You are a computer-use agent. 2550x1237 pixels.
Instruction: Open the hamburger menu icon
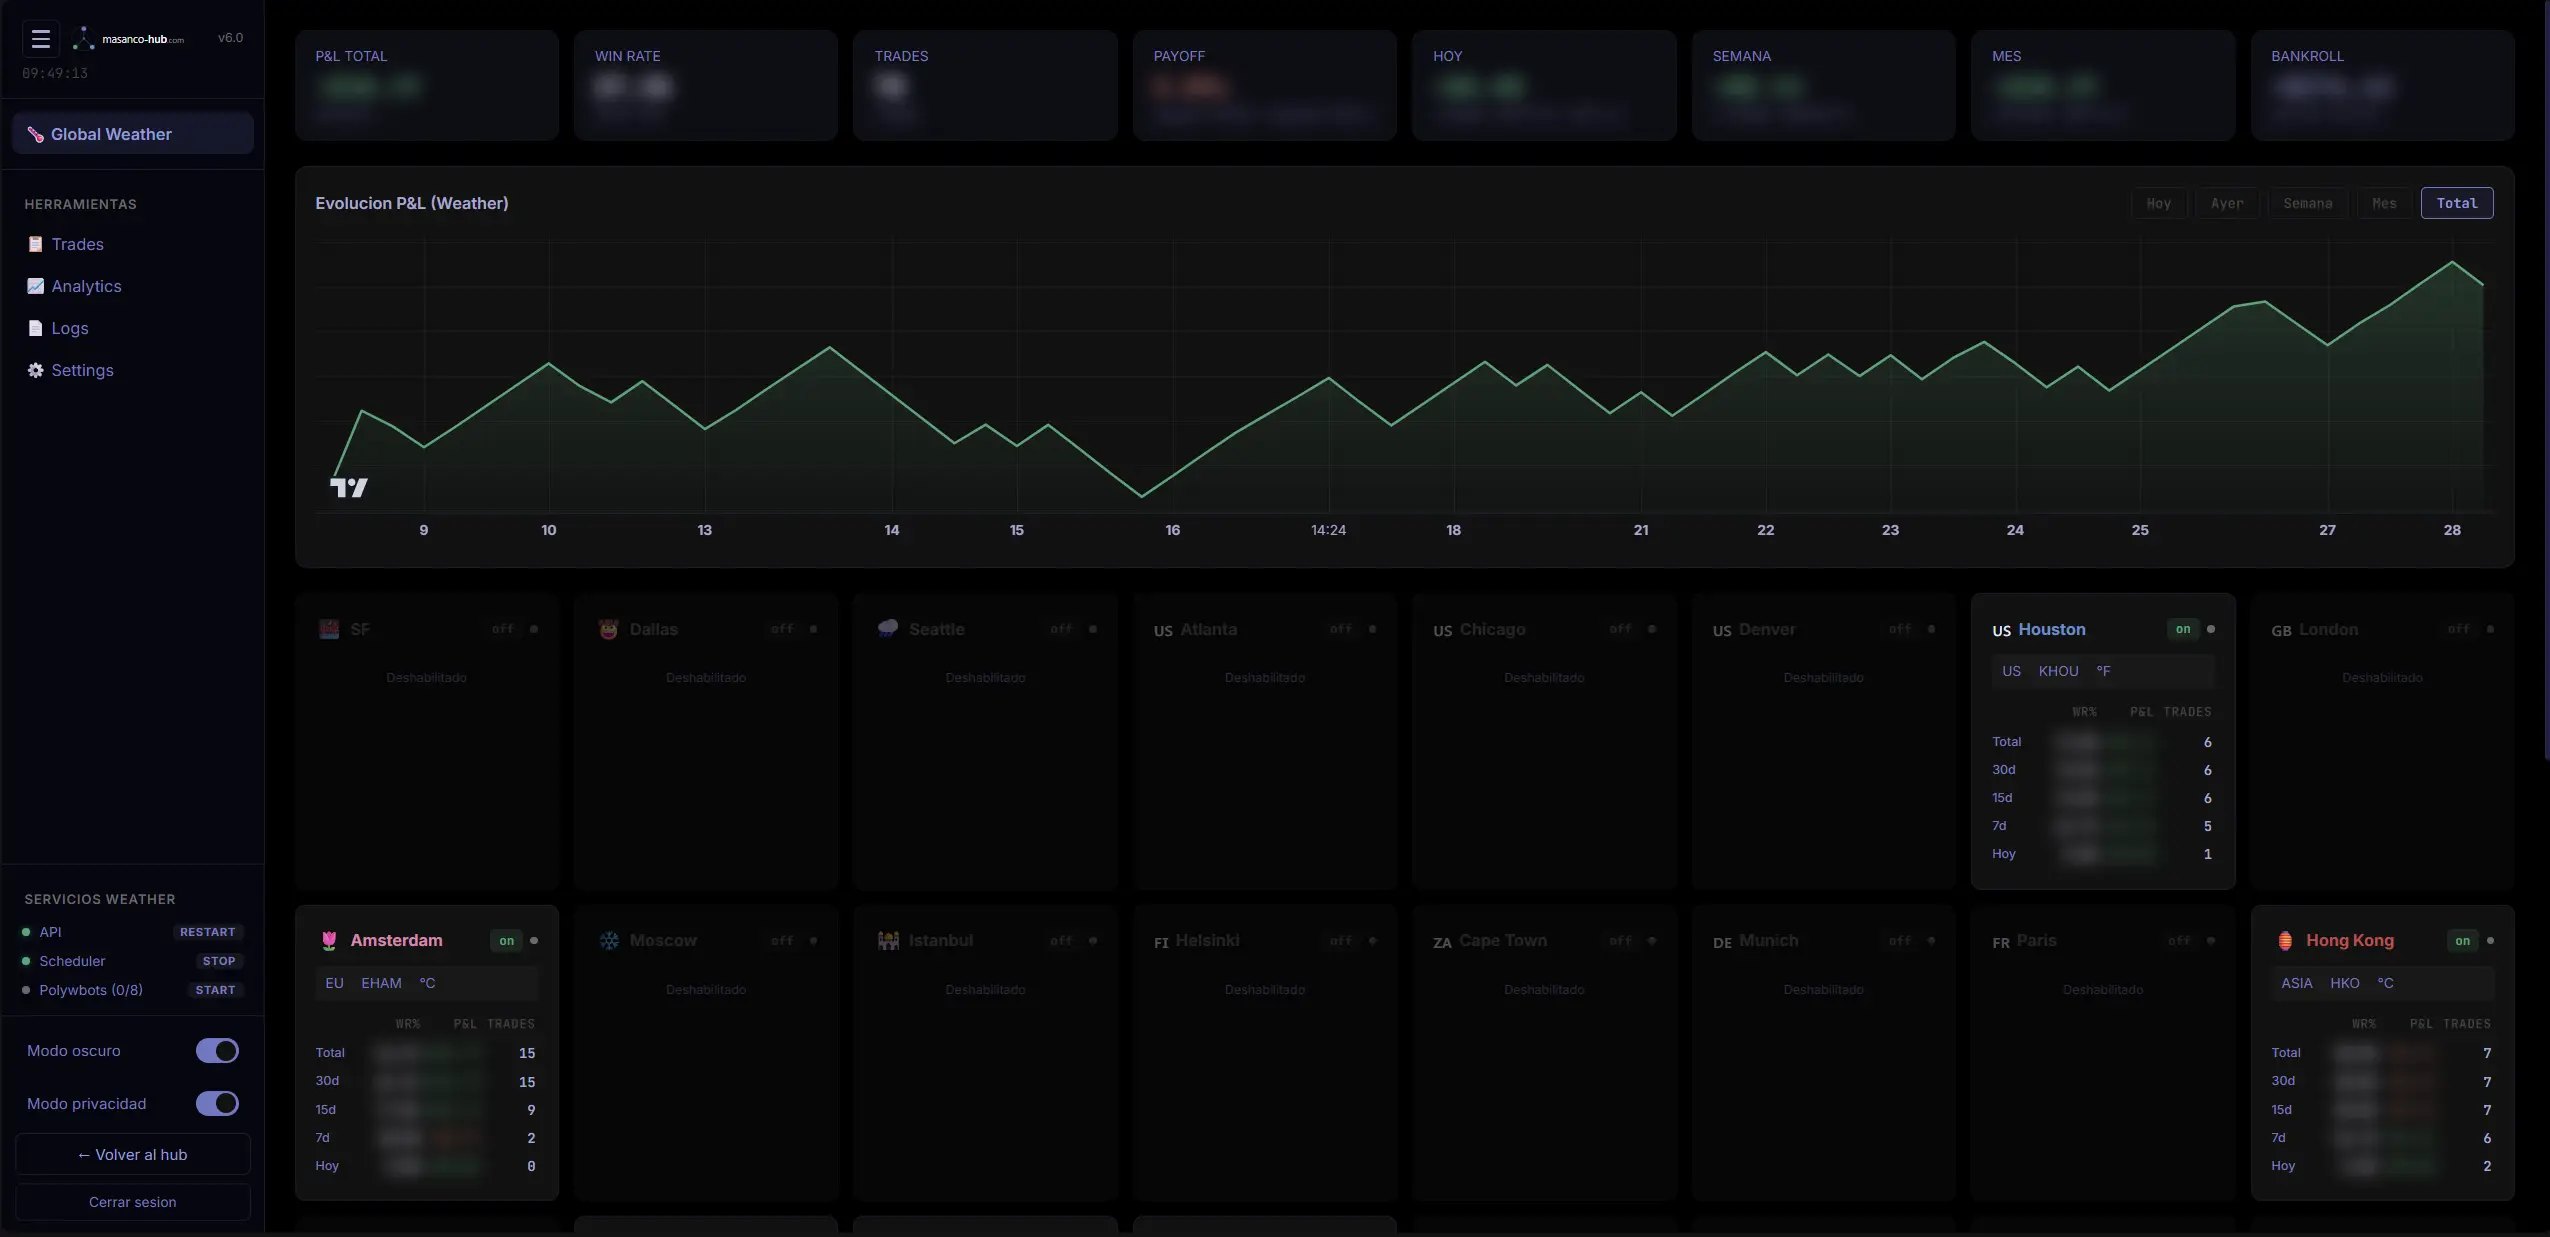(x=41, y=39)
